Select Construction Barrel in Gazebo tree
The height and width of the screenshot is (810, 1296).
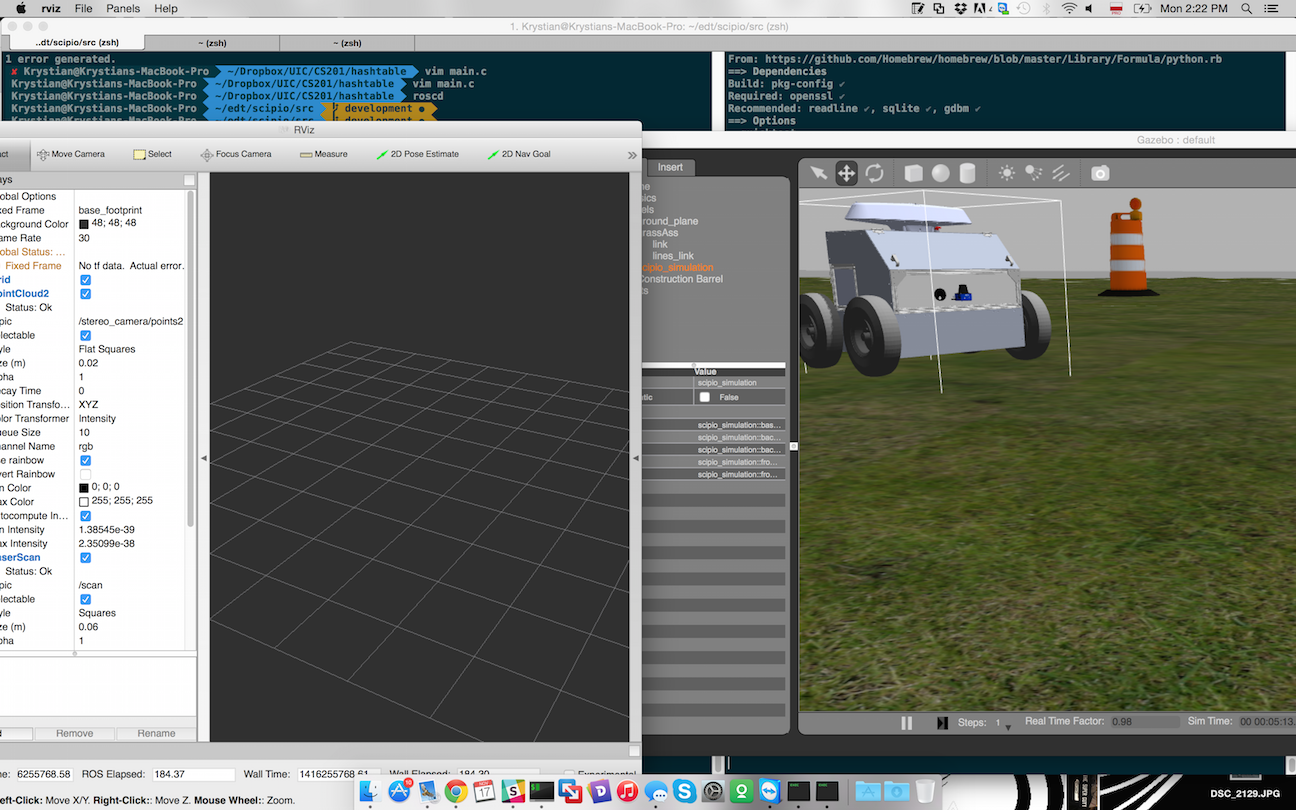tap(680, 279)
